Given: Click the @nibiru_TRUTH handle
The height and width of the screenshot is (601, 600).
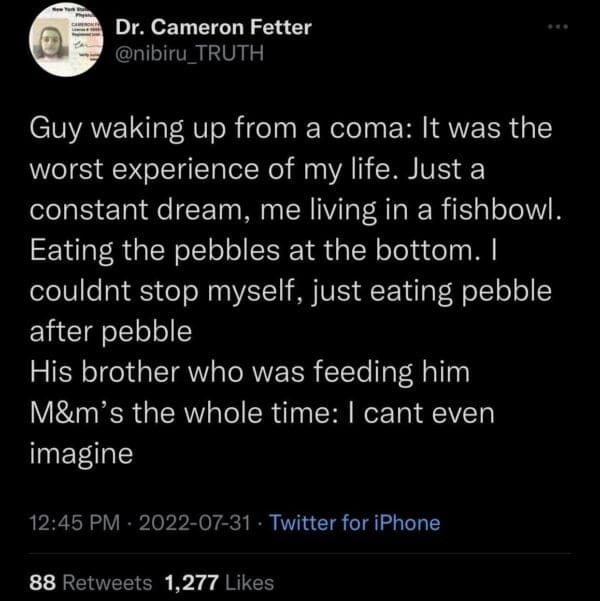Looking at the screenshot, I should click(x=187, y=53).
